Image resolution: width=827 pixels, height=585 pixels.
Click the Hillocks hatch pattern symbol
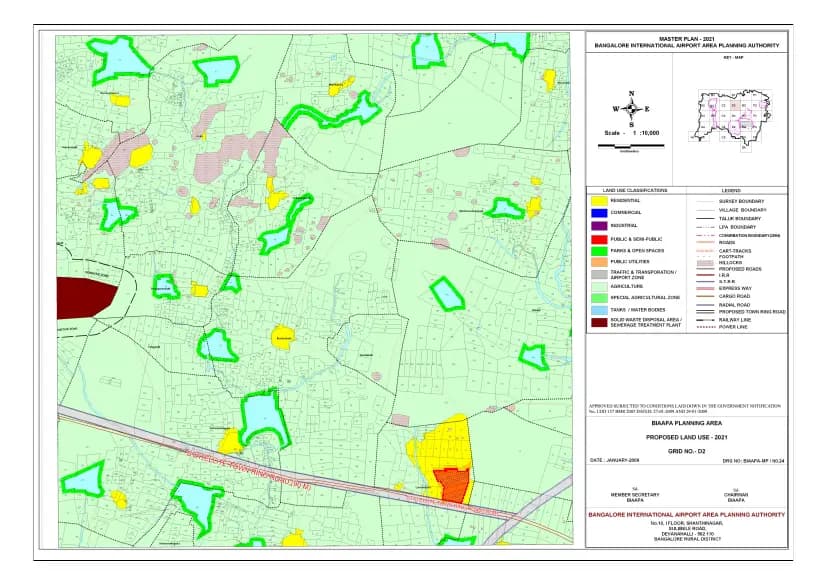tap(705, 262)
